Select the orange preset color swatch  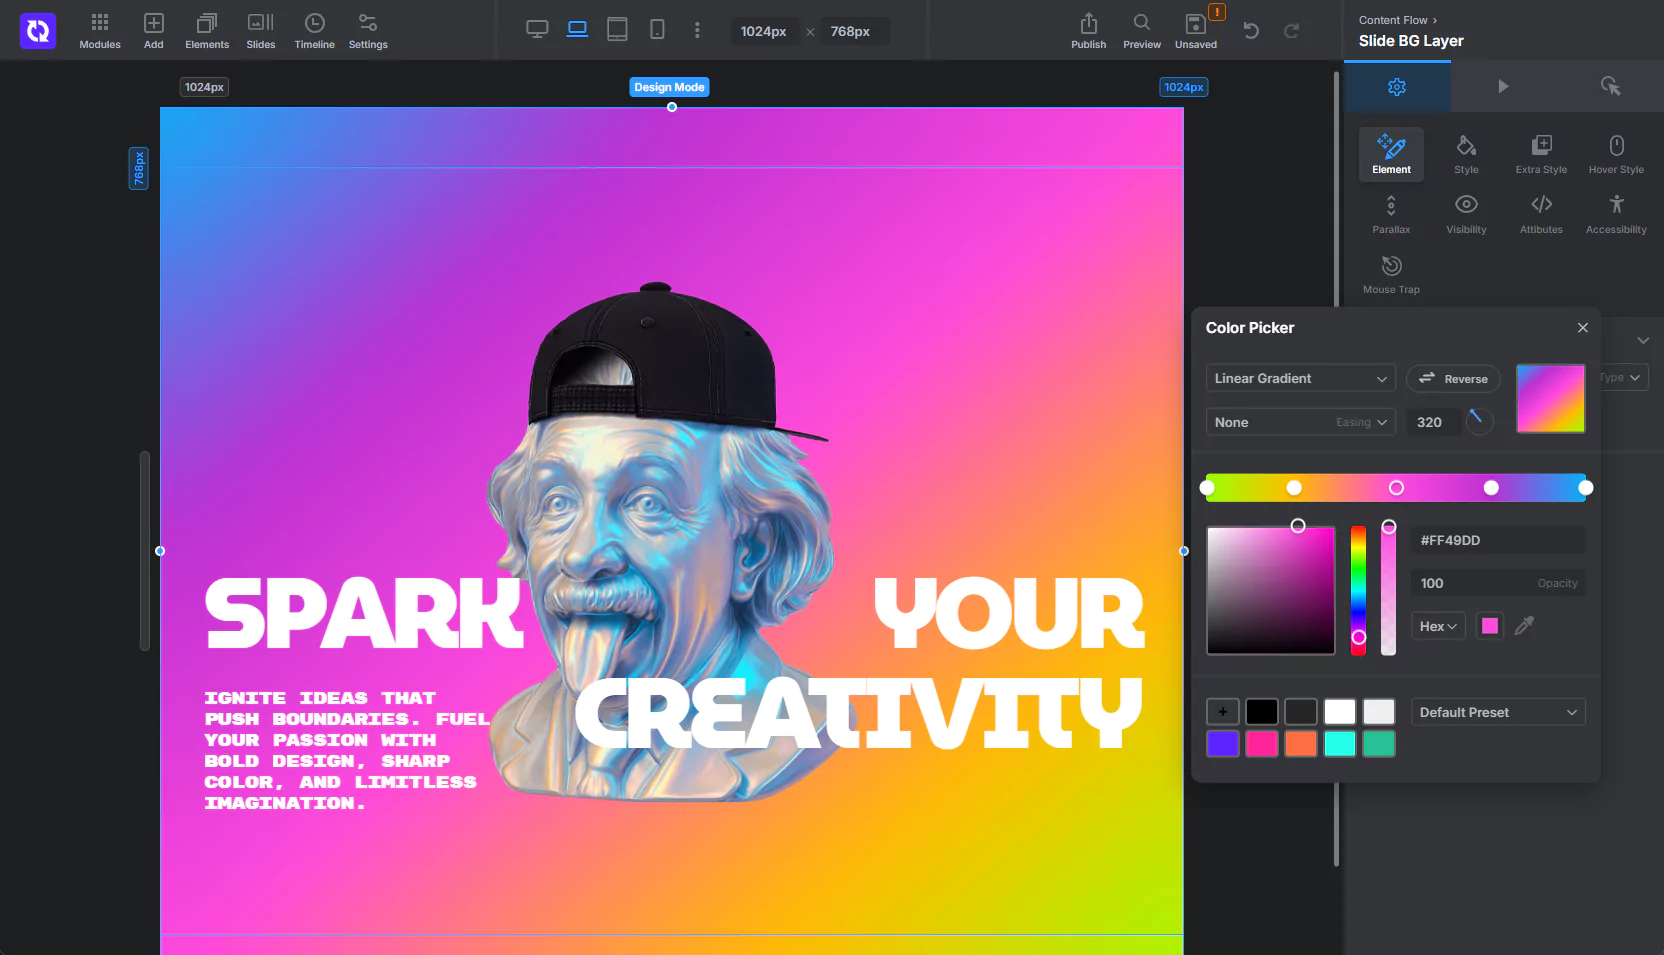click(1300, 744)
